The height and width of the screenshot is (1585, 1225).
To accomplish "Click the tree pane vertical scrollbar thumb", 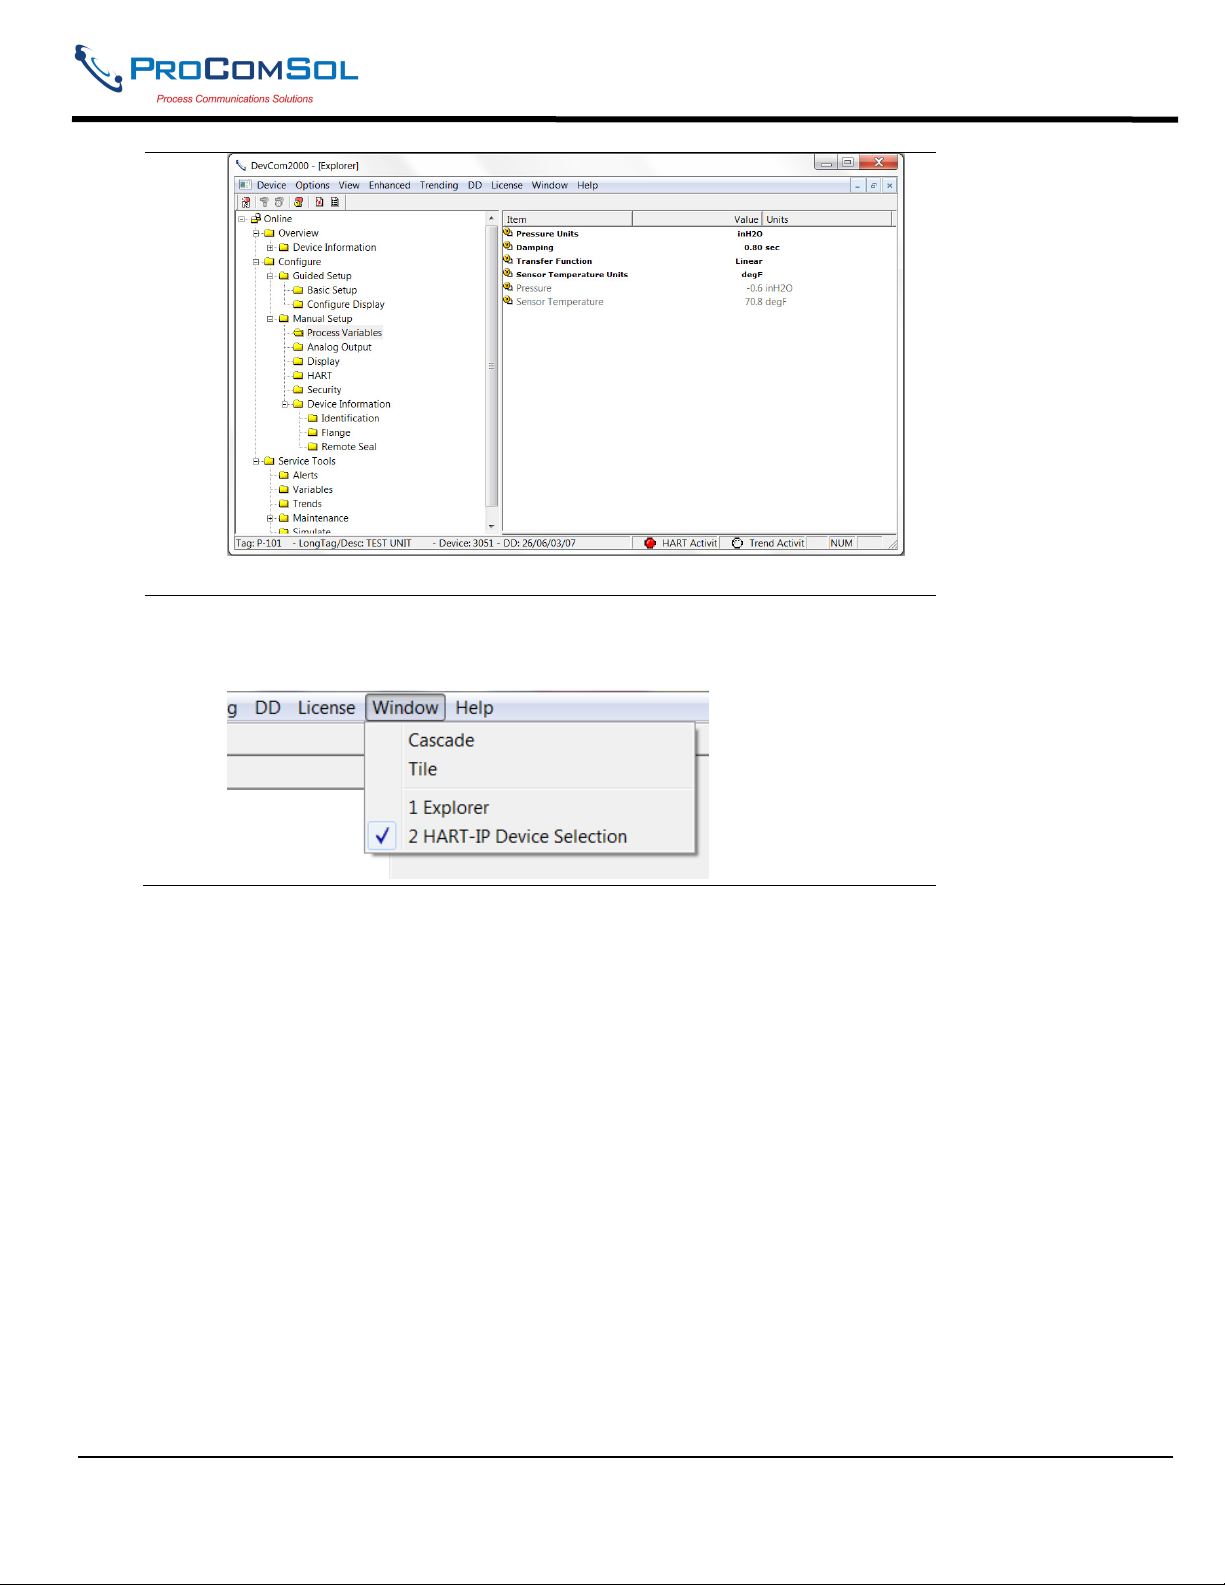I will tap(491, 366).
